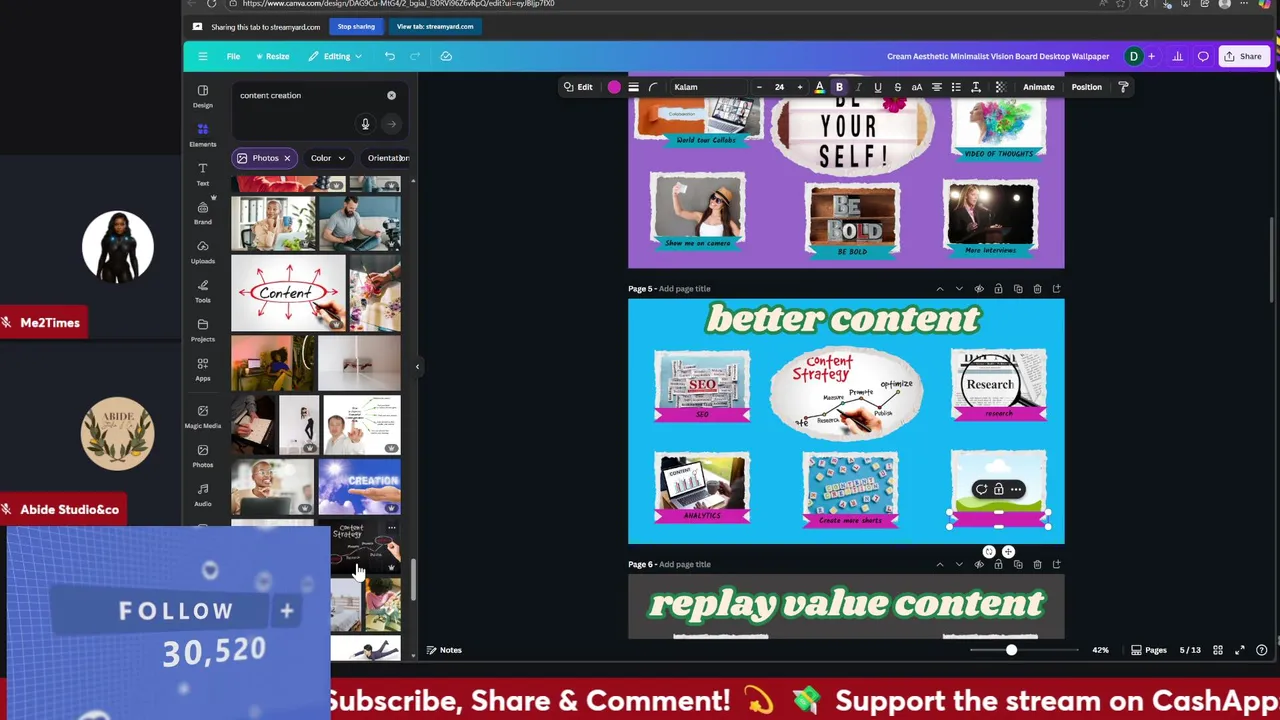The height and width of the screenshot is (720, 1280).
Task: Click the Animate button
Action: click(1038, 87)
